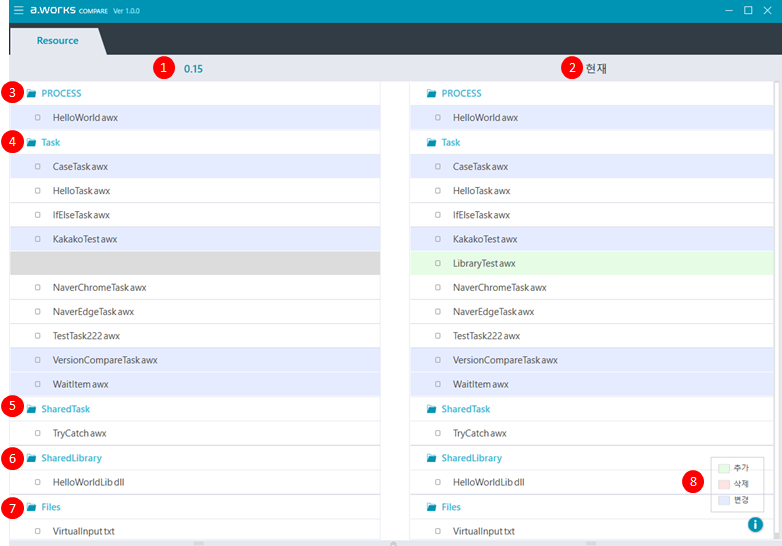Image resolution: width=782 pixels, height=546 pixels.
Task: Click SharedTask folder icon in 현재 panel
Action: coord(432,410)
